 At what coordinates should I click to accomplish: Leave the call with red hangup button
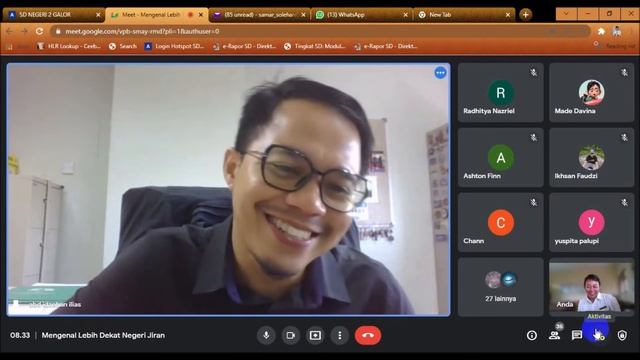pyautogui.click(x=368, y=336)
